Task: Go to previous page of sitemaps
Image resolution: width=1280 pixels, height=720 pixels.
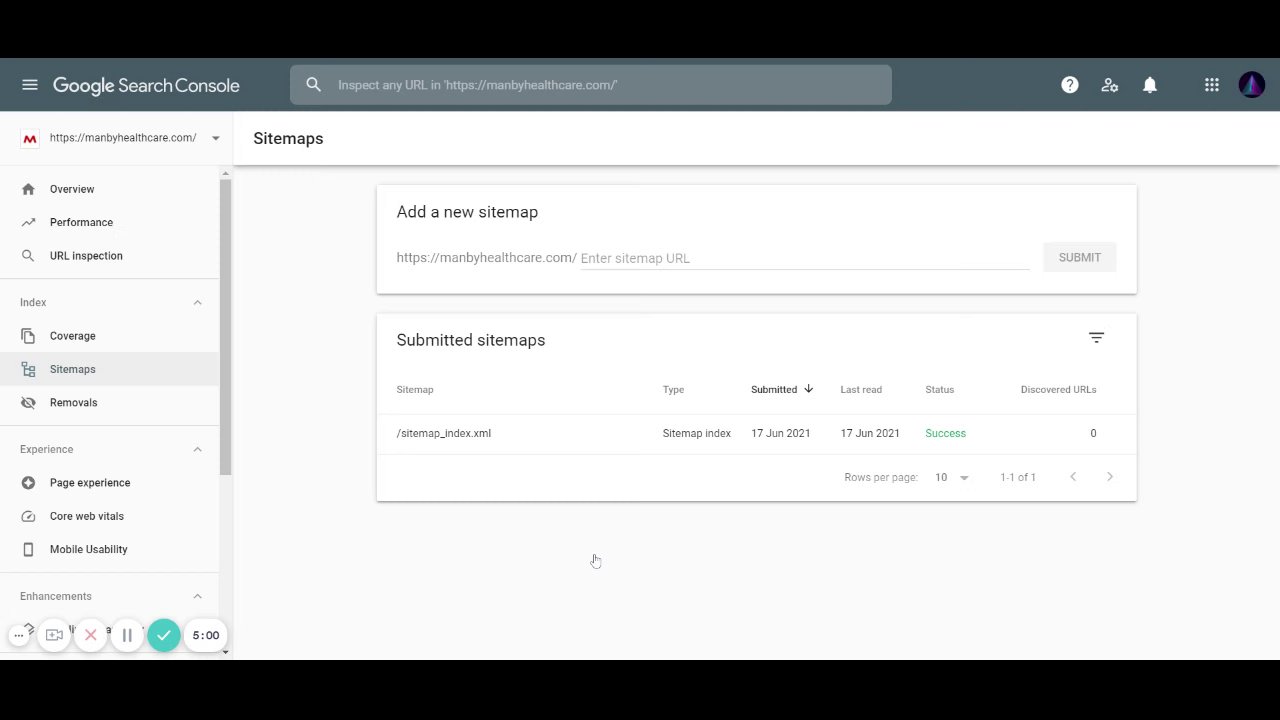Action: click(1073, 477)
